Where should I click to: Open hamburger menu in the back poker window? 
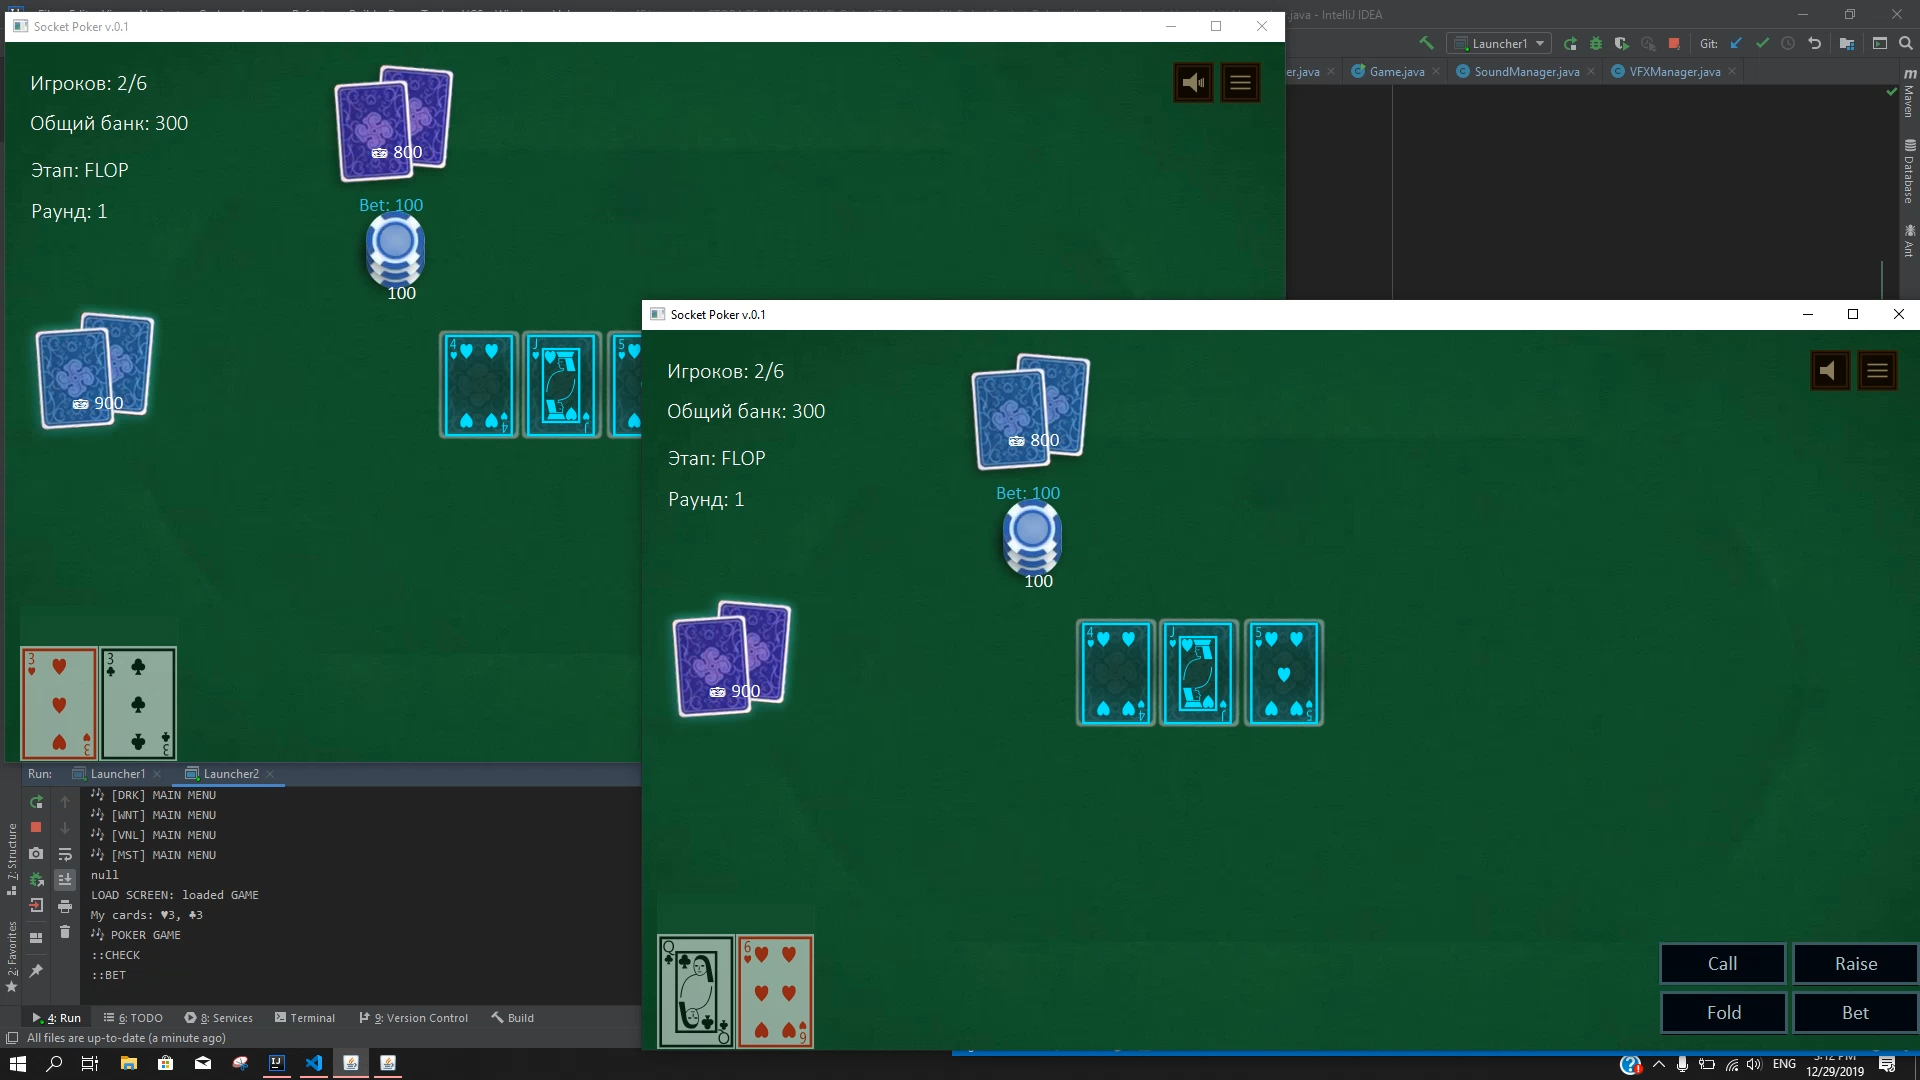click(1240, 83)
